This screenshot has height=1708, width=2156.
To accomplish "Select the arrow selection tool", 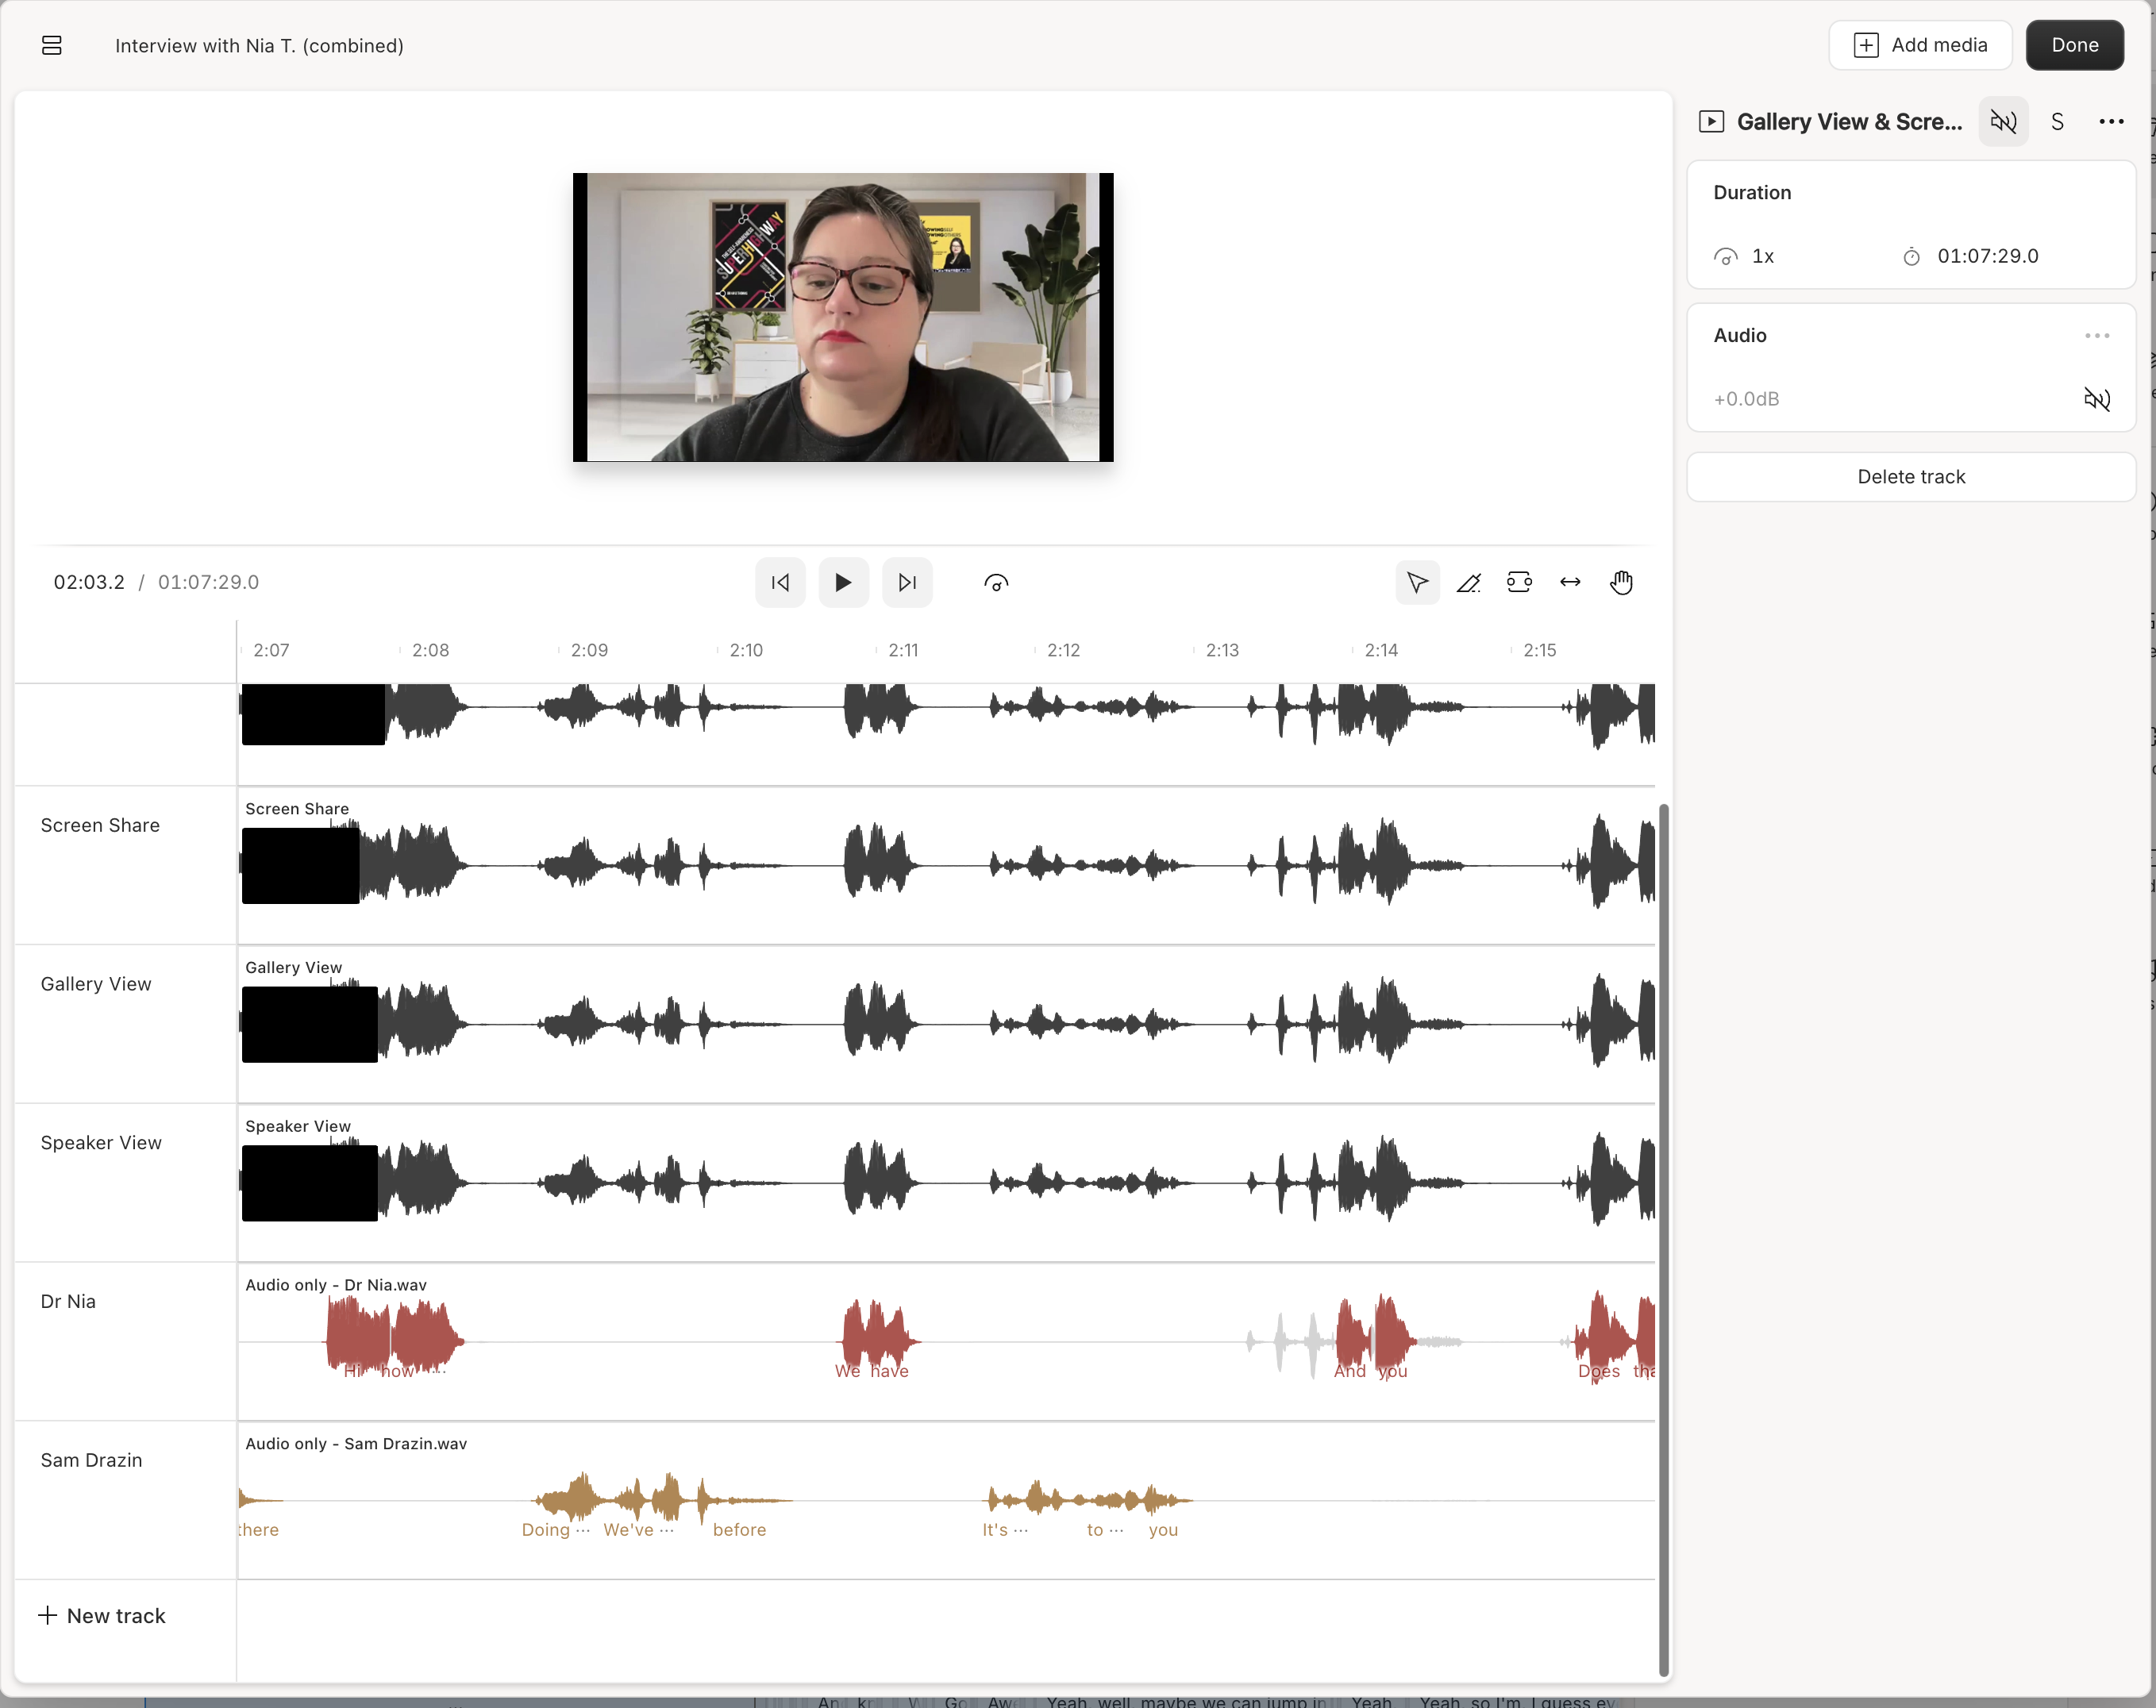I will click(1417, 582).
